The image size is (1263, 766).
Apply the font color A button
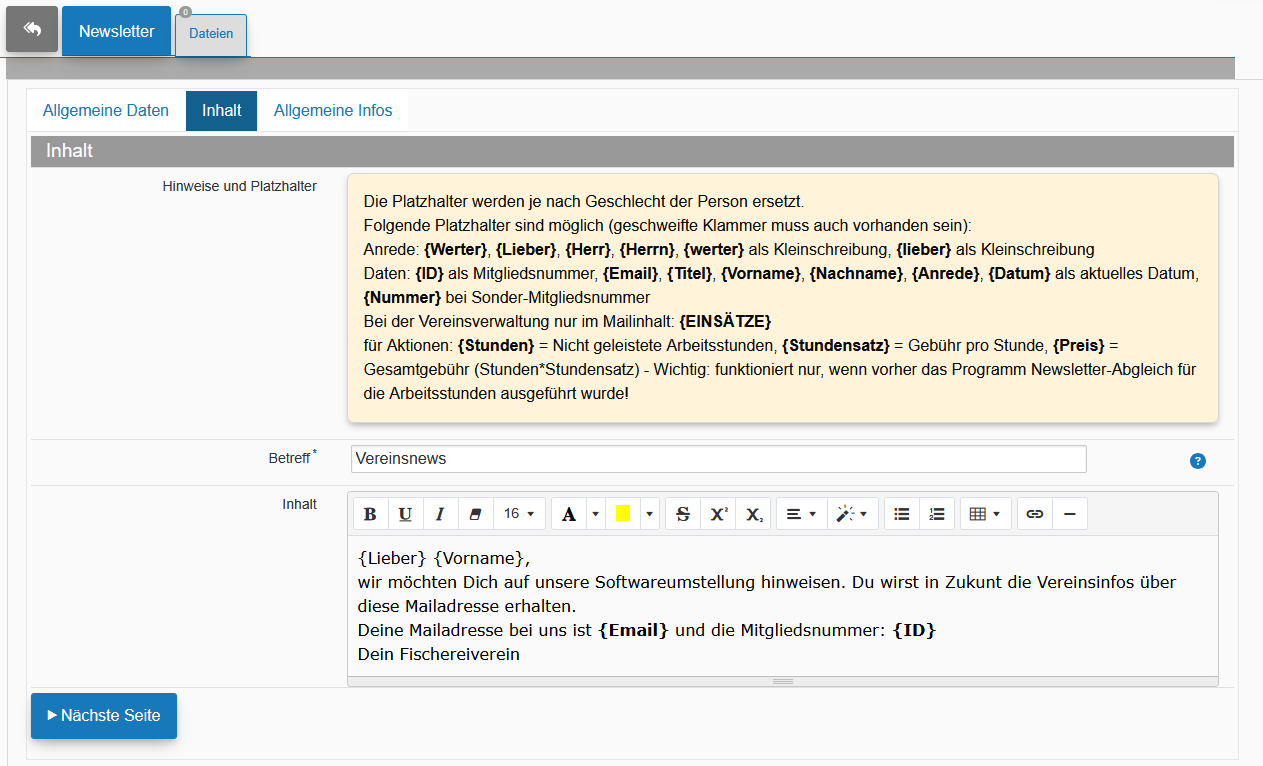click(569, 514)
